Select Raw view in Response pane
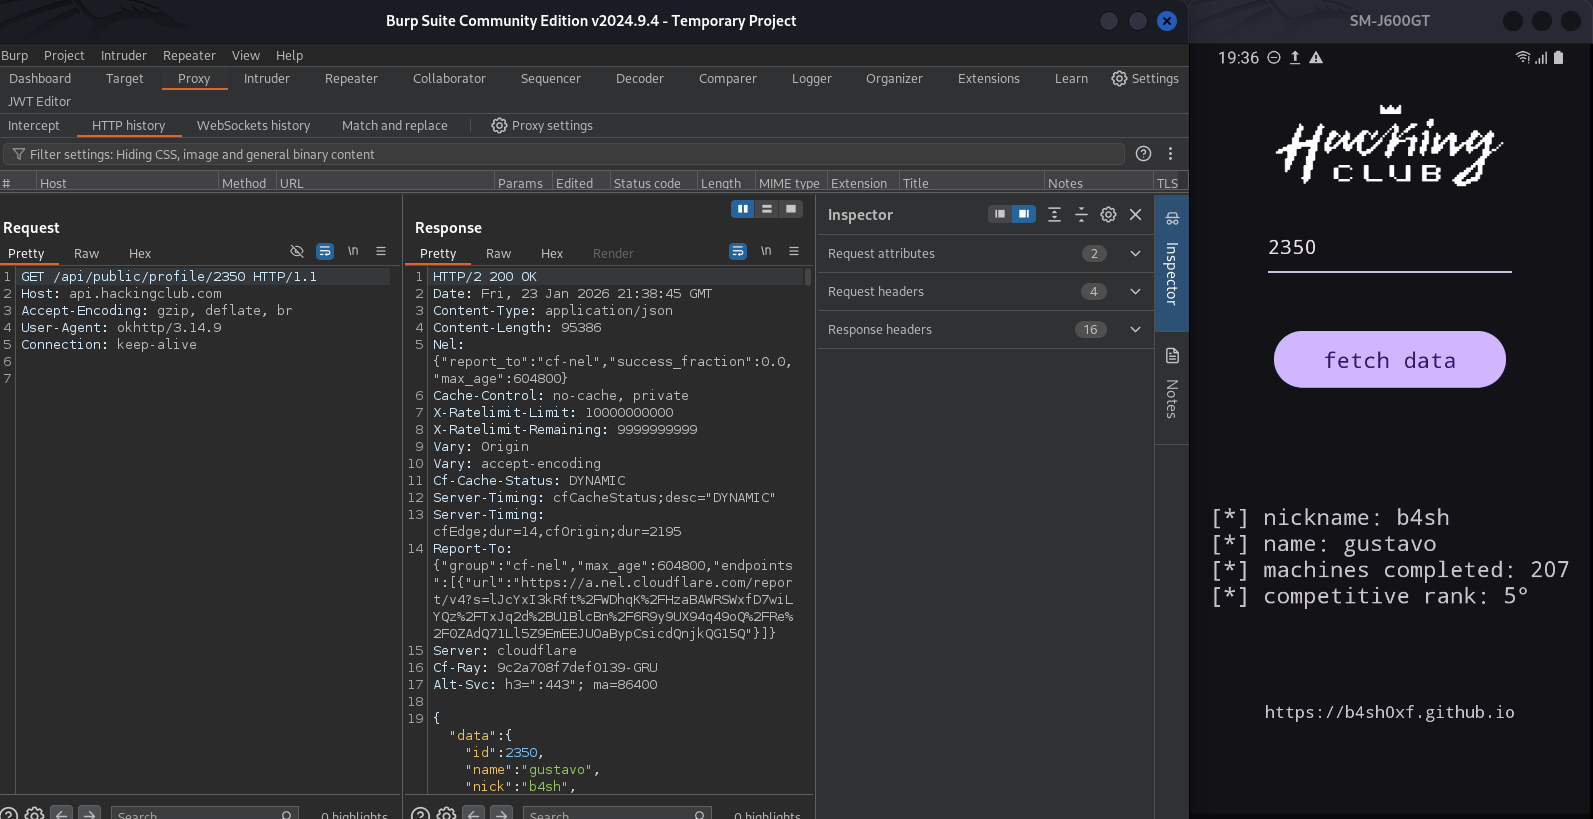This screenshot has height=819, width=1593. click(499, 253)
